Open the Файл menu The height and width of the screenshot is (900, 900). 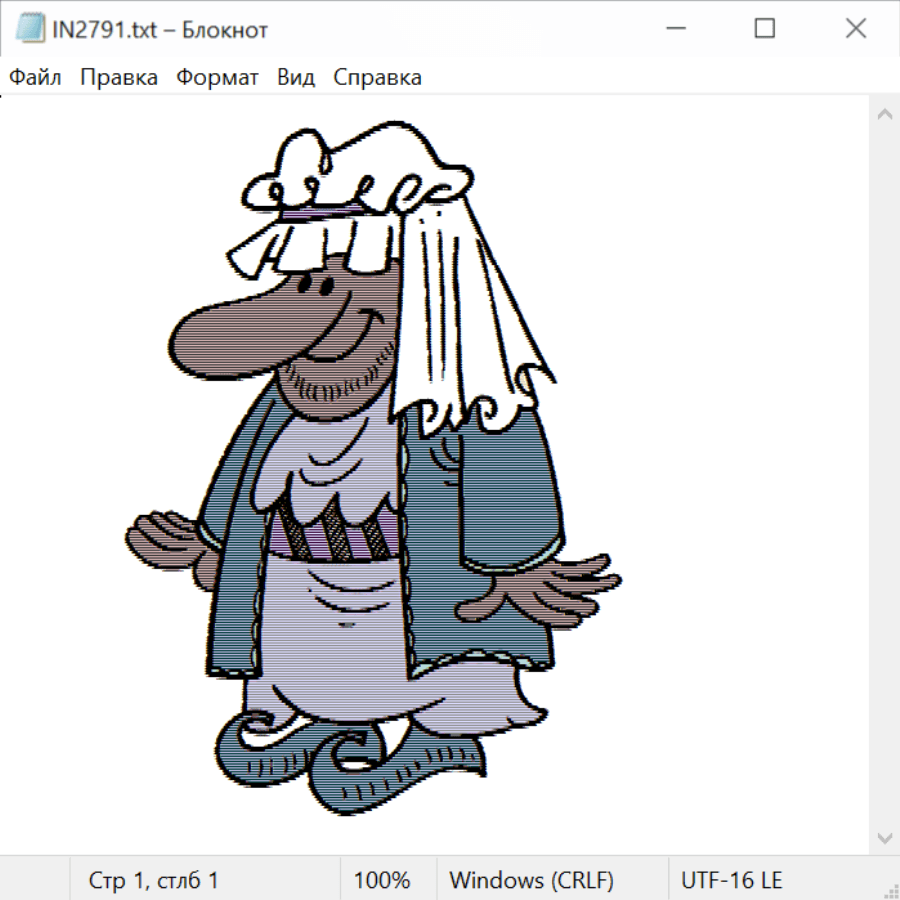[36, 78]
